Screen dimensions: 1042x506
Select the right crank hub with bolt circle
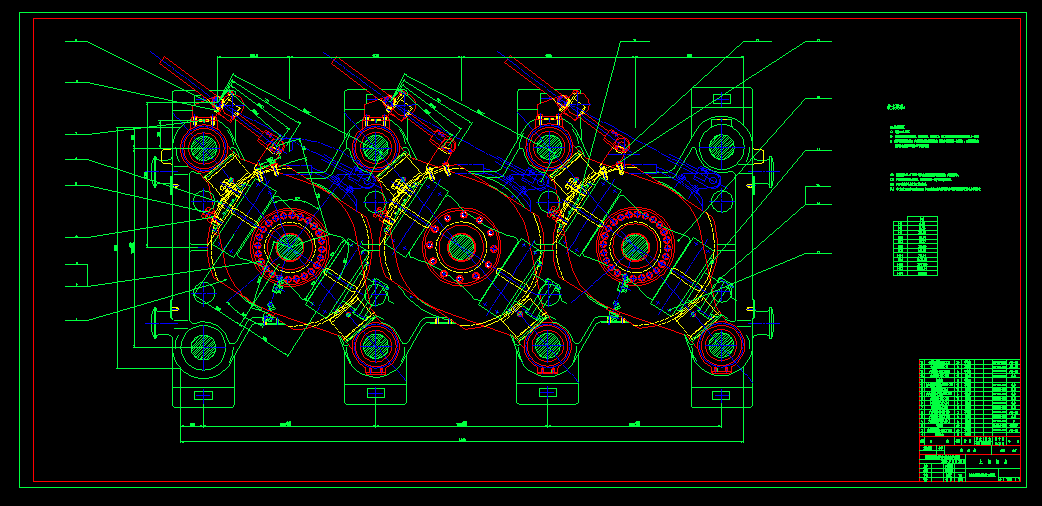pos(635,247)
